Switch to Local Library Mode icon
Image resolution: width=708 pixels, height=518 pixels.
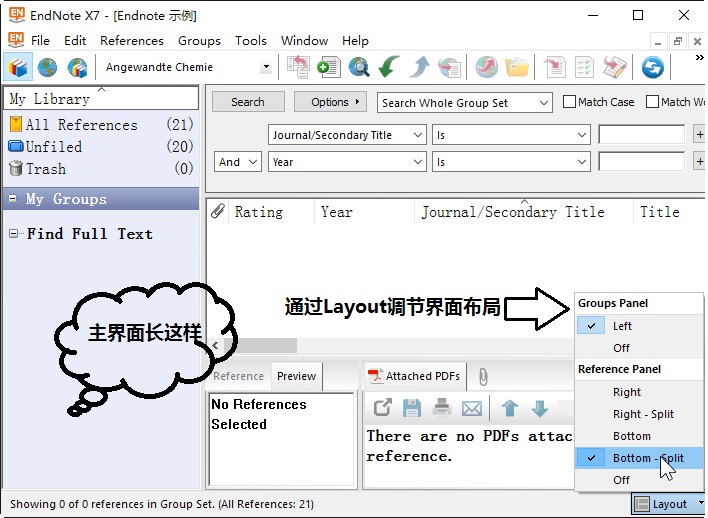18,67
